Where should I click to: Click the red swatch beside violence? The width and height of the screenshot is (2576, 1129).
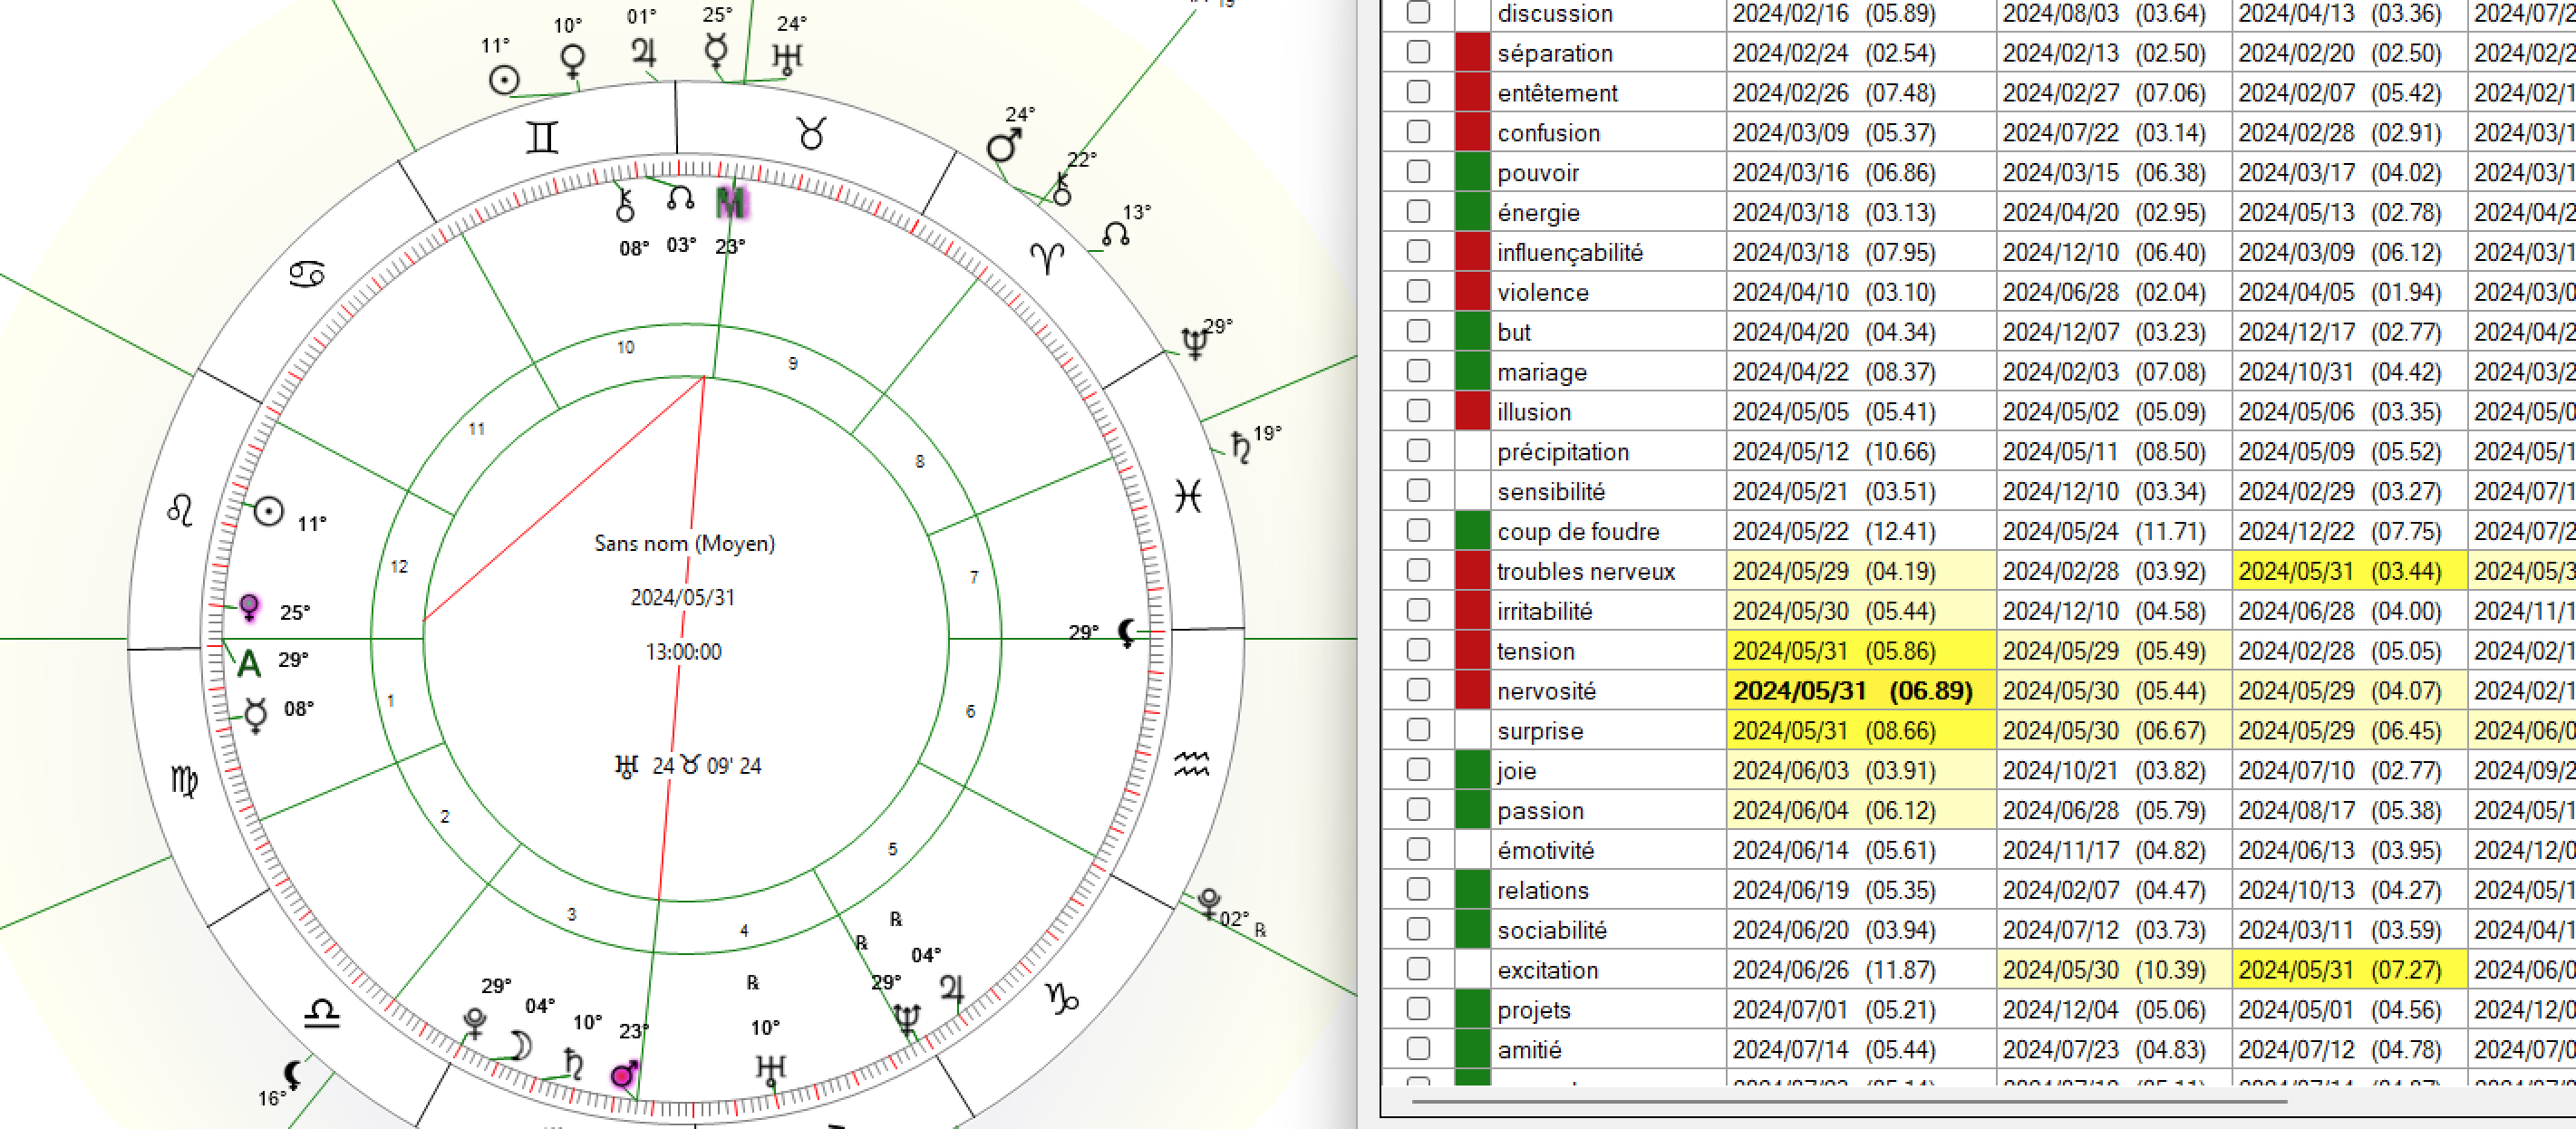[x=1472, y=291]
